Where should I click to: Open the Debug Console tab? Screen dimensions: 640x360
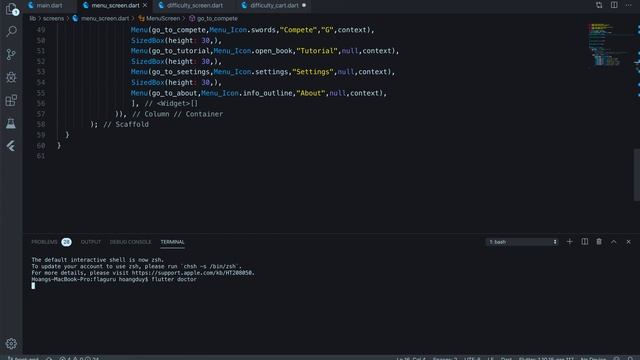click(130, 242)
